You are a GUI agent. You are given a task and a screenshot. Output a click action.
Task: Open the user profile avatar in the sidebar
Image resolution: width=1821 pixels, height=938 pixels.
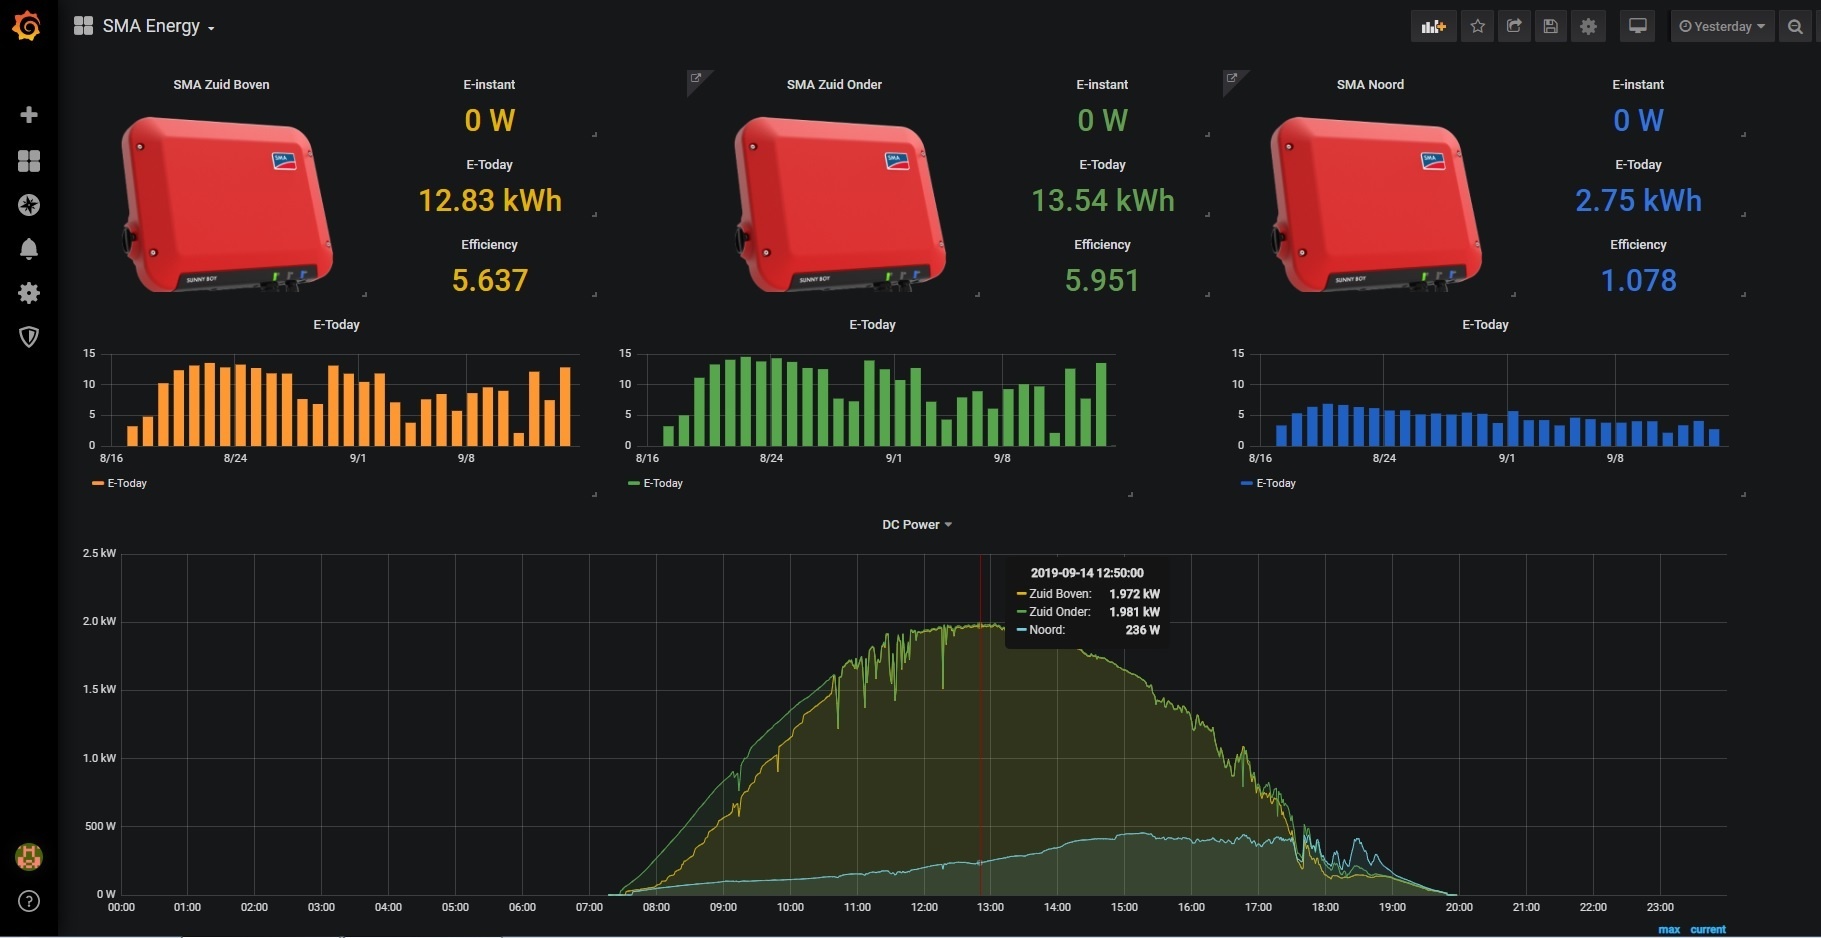[x=29, y=857]
